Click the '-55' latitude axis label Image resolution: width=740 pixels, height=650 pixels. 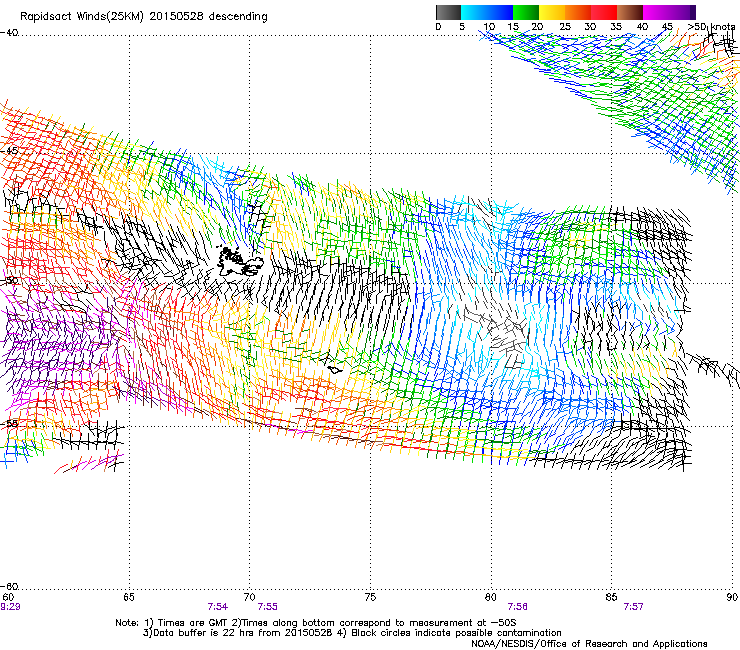[9, 423]
